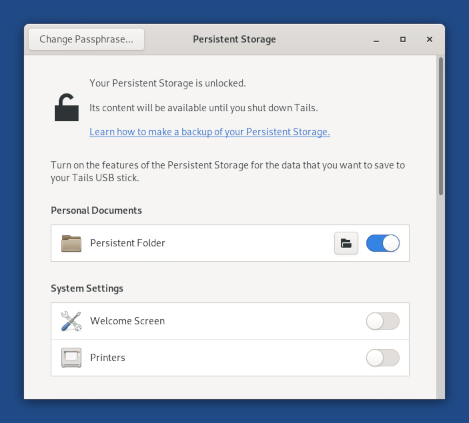Click the Persistent Folder folder icon
This screenshot has width=469, height=423.
pos(71,243)
